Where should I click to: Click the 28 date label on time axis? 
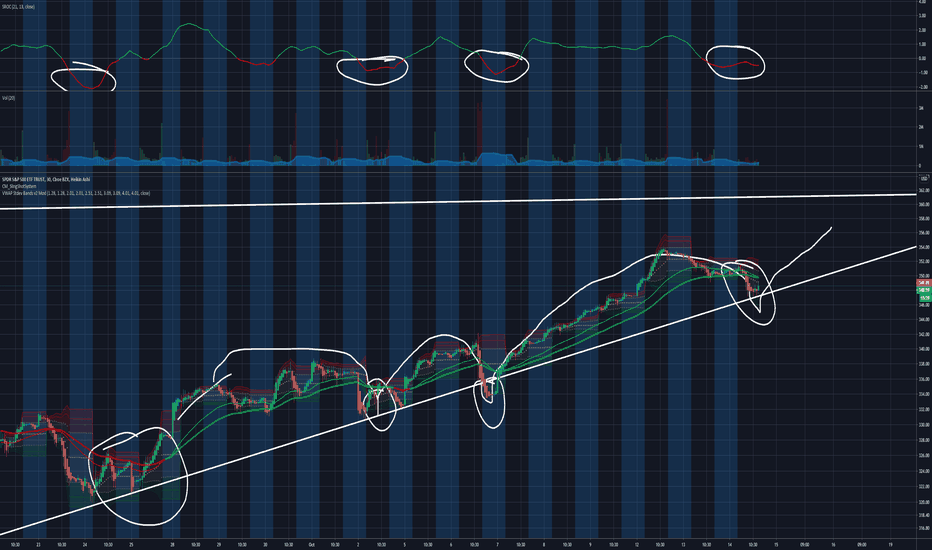(172, 544)
